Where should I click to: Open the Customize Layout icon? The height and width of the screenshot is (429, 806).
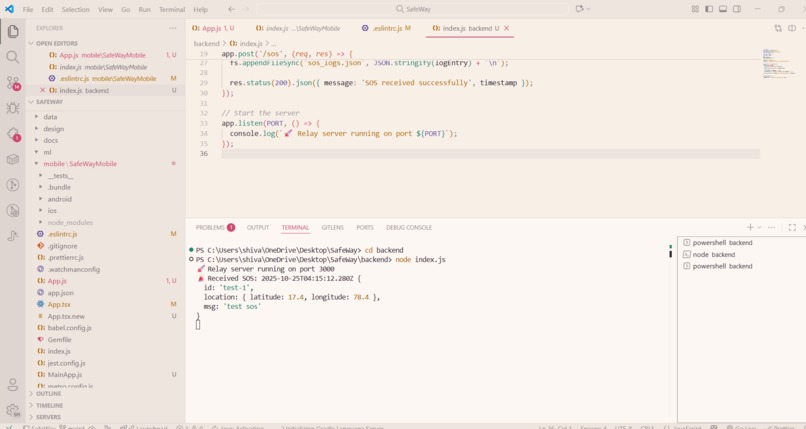695,9
